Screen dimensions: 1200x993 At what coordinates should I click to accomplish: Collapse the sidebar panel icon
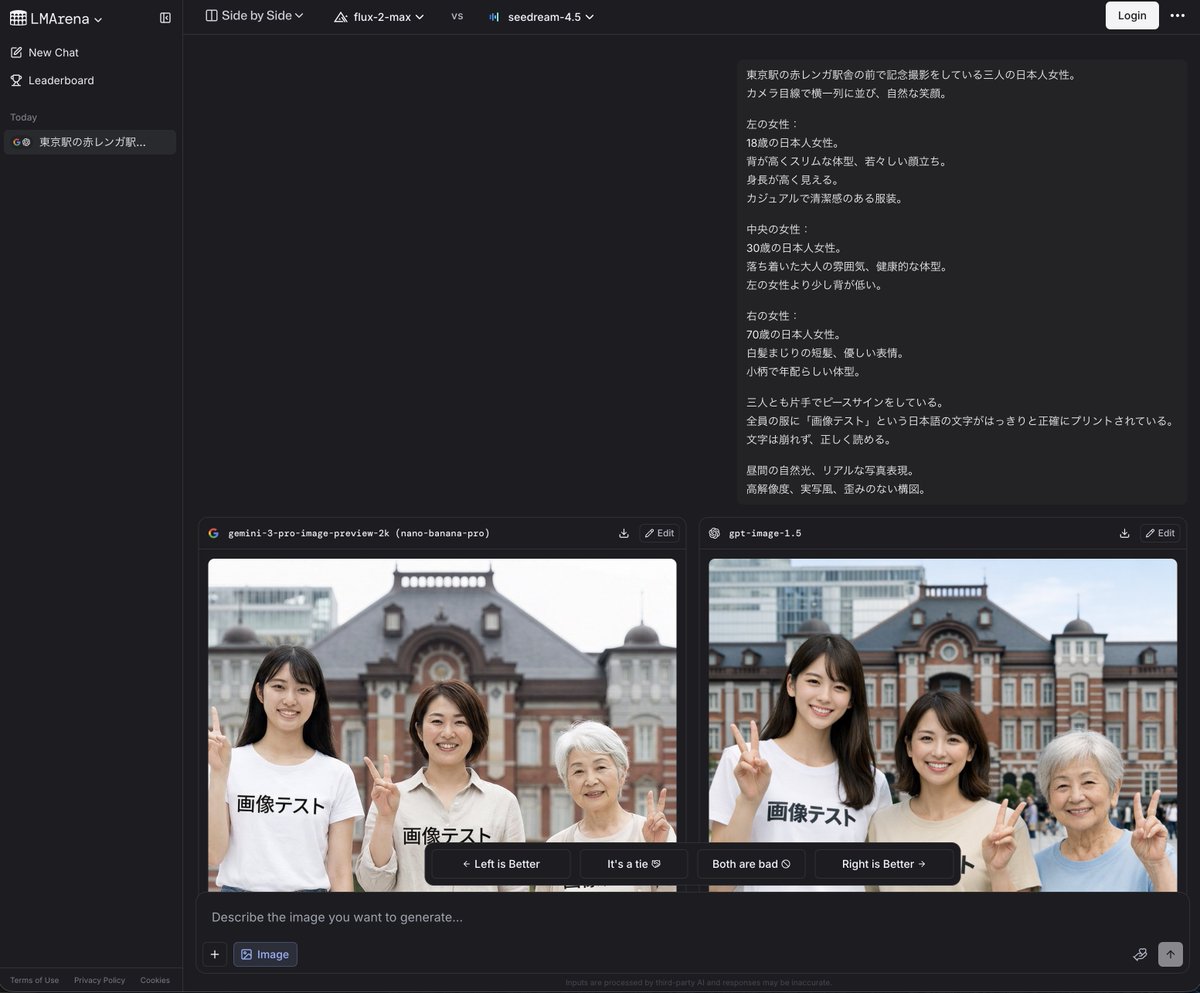click(165, 18)
